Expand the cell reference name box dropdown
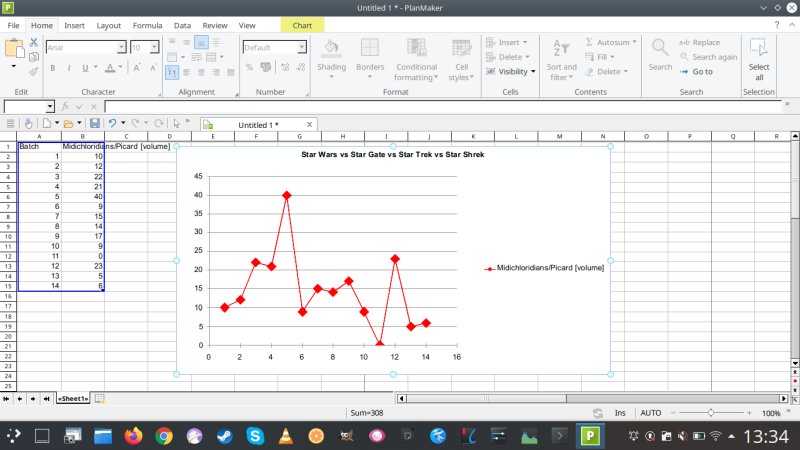Image resolution: width=800 pixels, height=450 pixels. pos(50,106)
